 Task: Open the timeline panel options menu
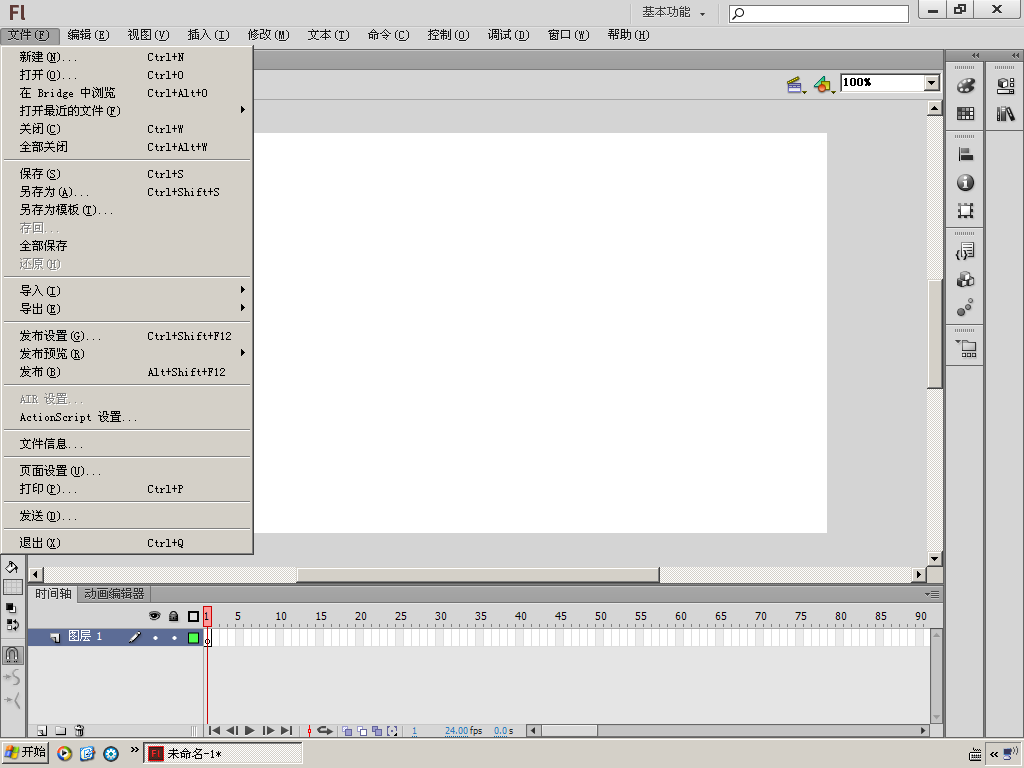click(932, 594)
